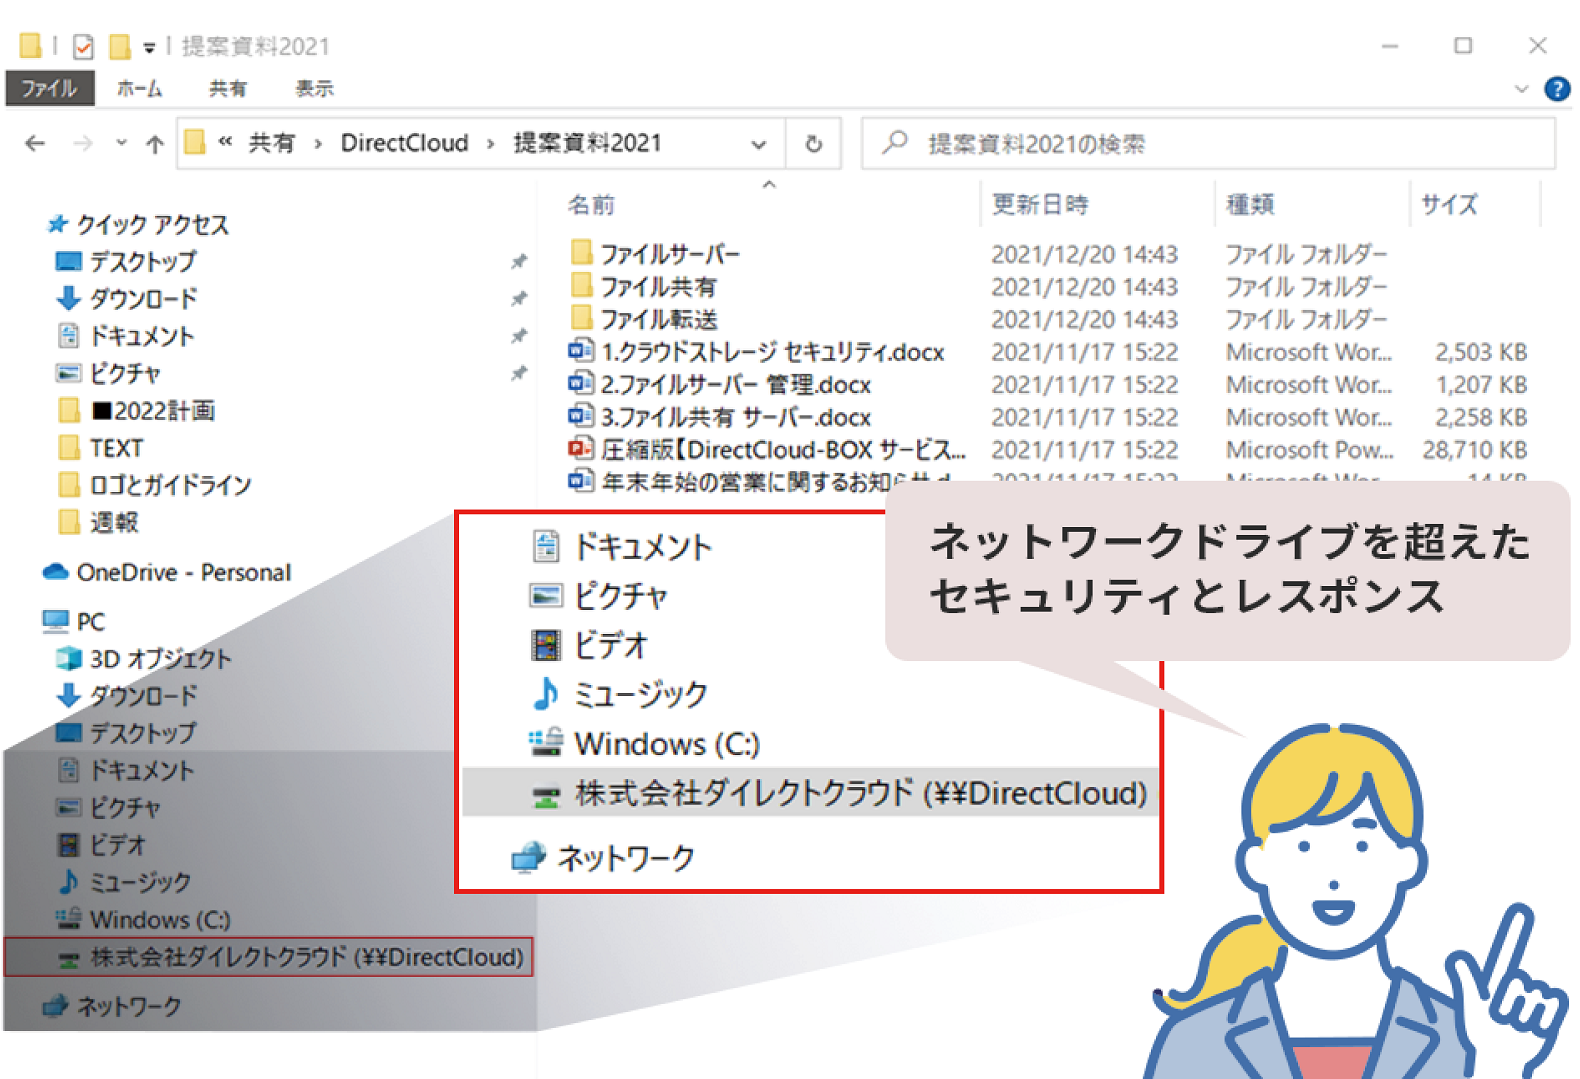Click the 提案資料2021の検索 search box
This screenshot has width=1580, height=1079.
click(x=1208, y=144)
